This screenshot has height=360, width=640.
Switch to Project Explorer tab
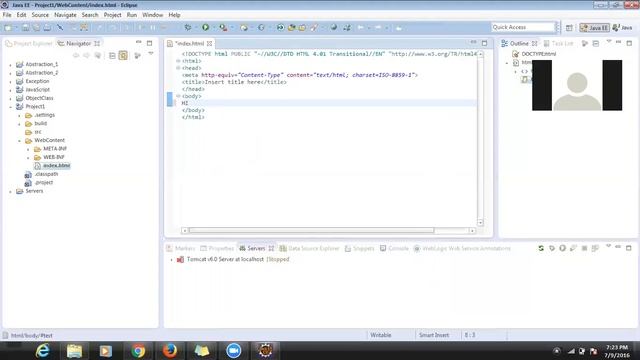[x=29, y=43]
